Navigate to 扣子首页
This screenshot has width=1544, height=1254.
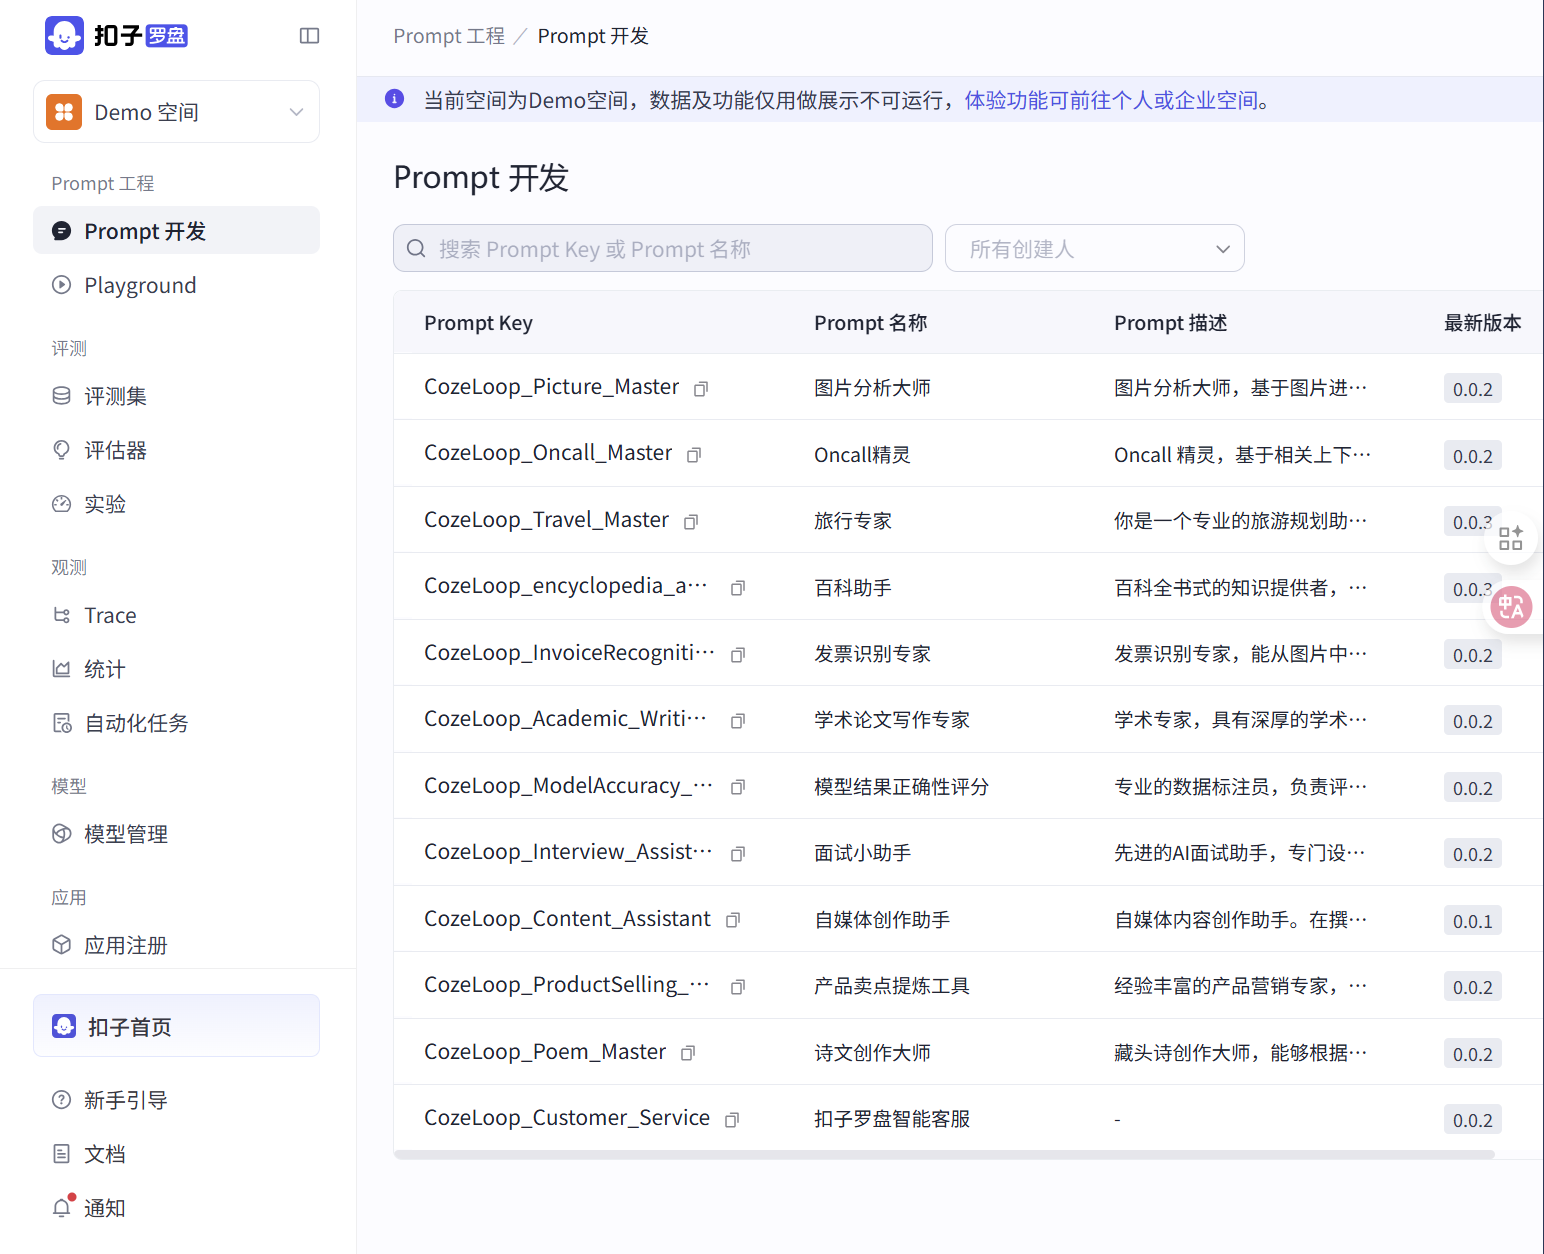point(131,1026)
